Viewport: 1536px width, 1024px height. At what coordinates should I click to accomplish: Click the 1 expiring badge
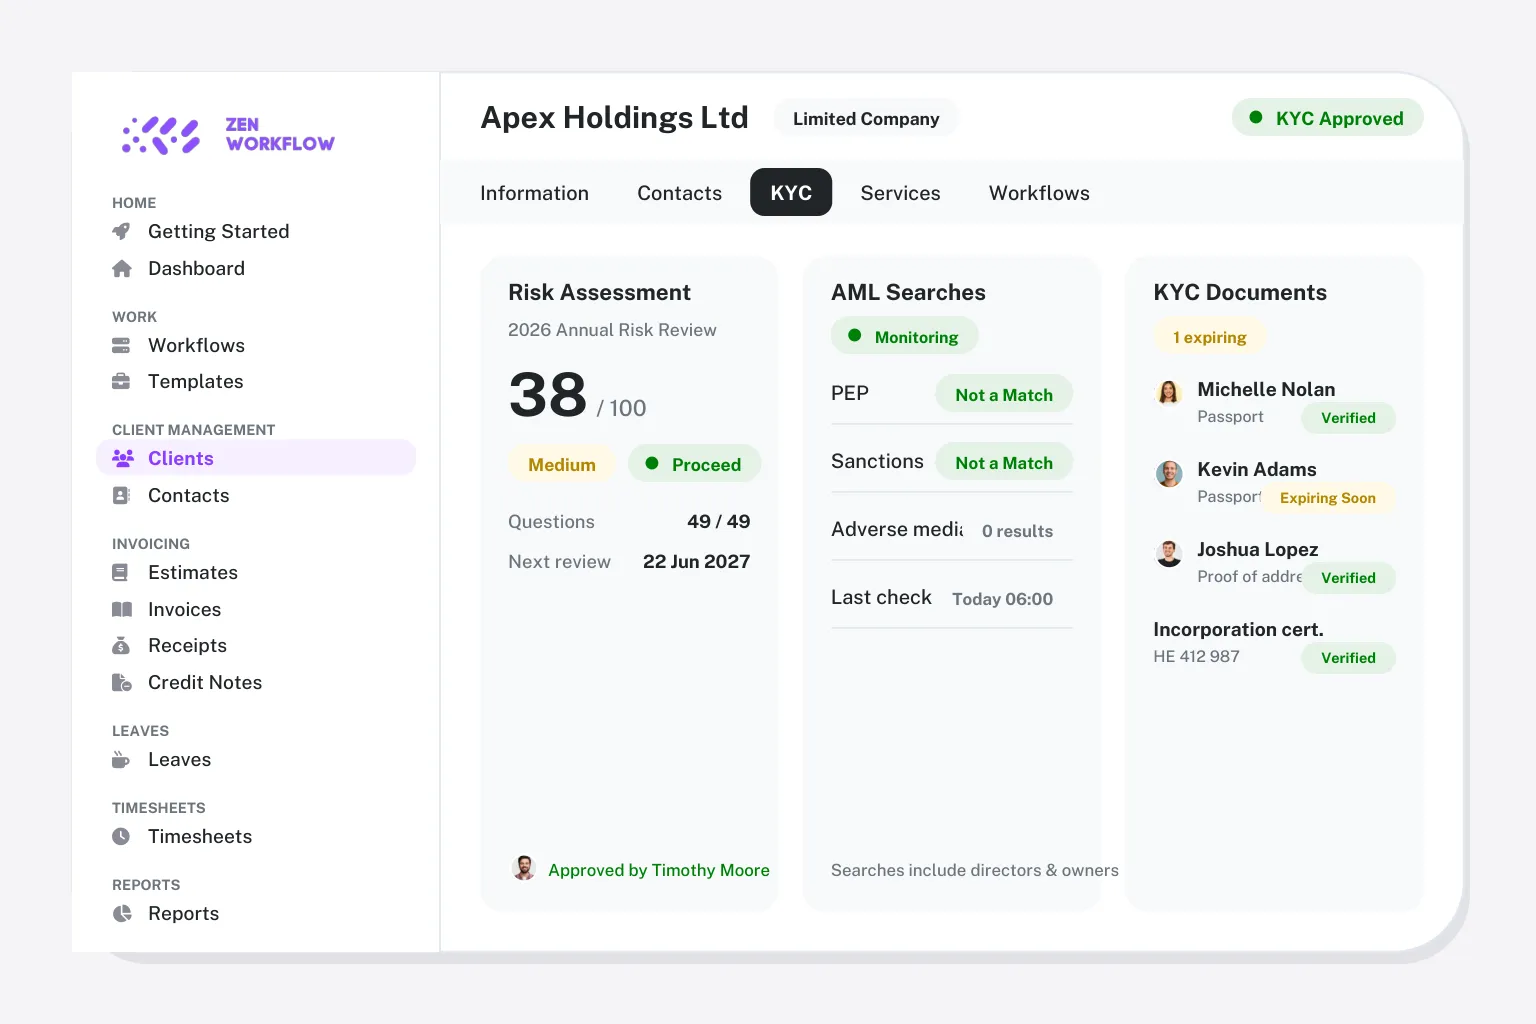point(1210,337)
